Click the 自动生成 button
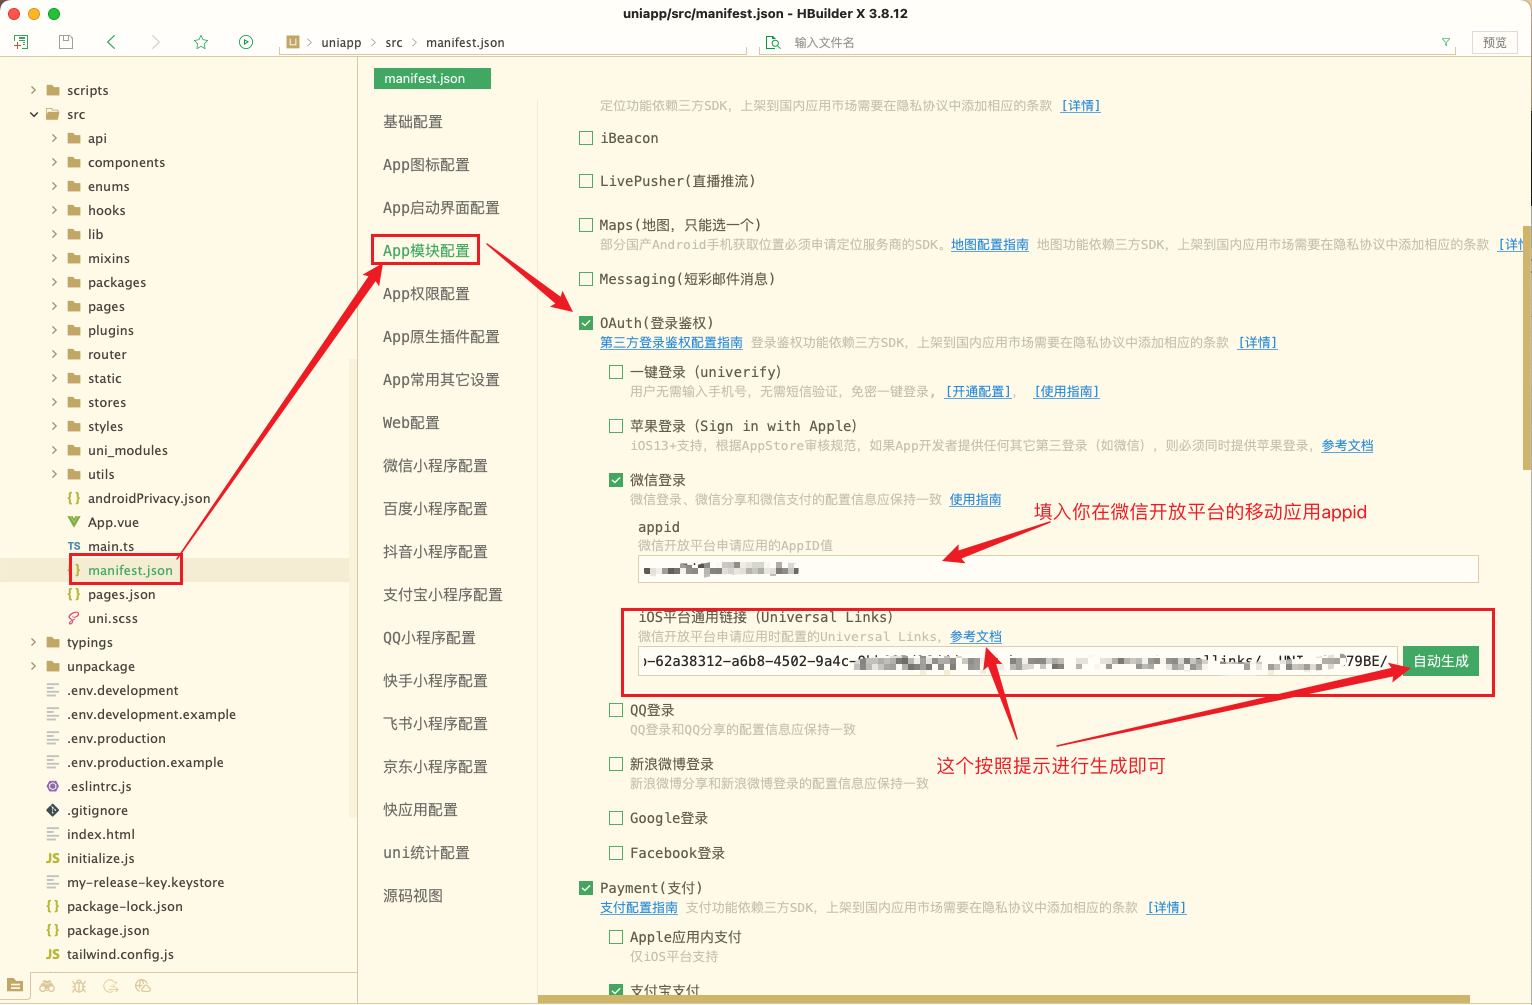This screenshot has width=1532, height=1005. pos(1440,661)
